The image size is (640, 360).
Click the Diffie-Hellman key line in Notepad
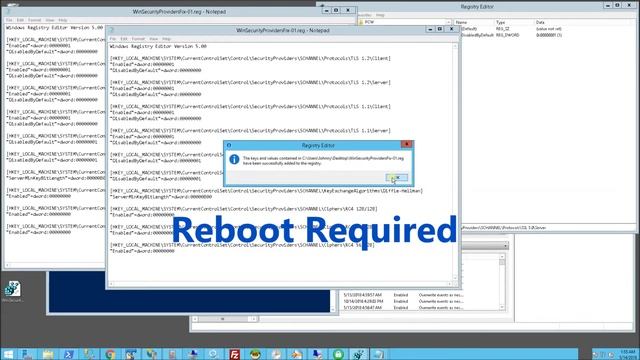[267, 191]
